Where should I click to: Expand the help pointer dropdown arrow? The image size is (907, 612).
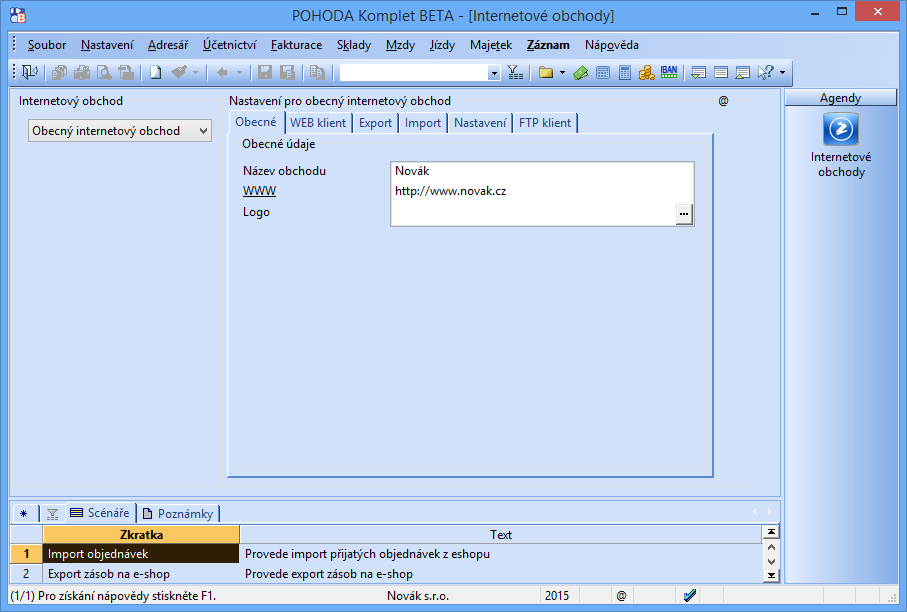click(783, 73)
